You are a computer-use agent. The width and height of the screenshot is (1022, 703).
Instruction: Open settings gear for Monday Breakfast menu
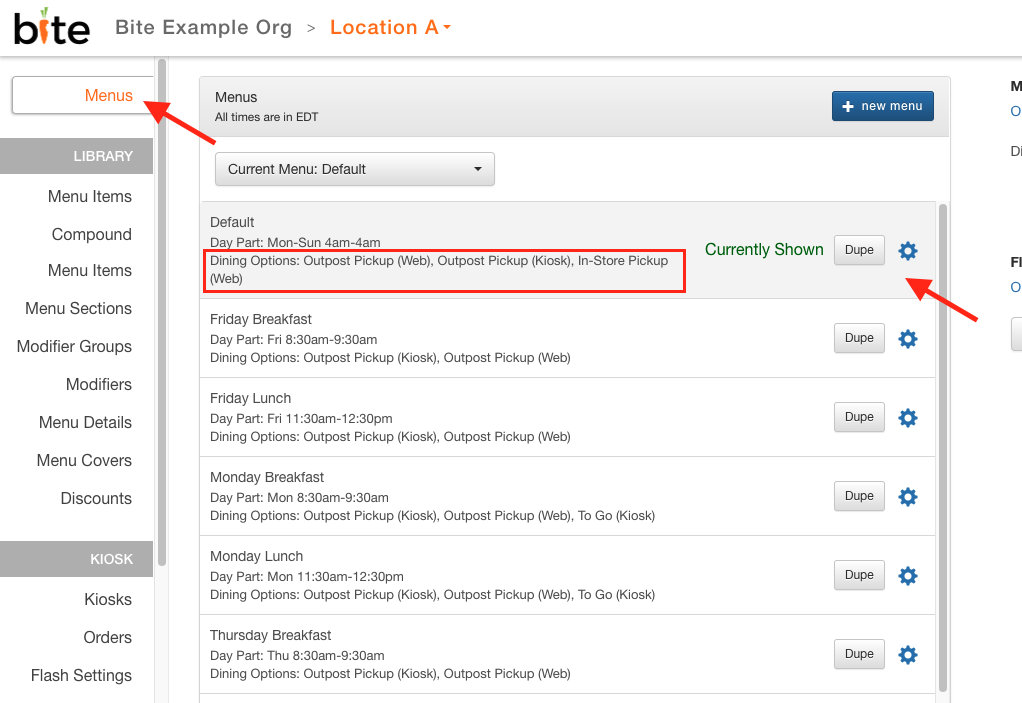(907, 497)
